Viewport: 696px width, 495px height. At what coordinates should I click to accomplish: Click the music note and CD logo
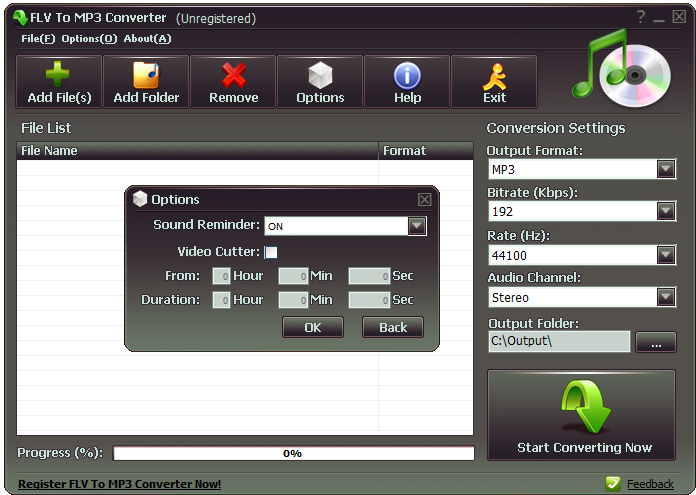(621, 69)
